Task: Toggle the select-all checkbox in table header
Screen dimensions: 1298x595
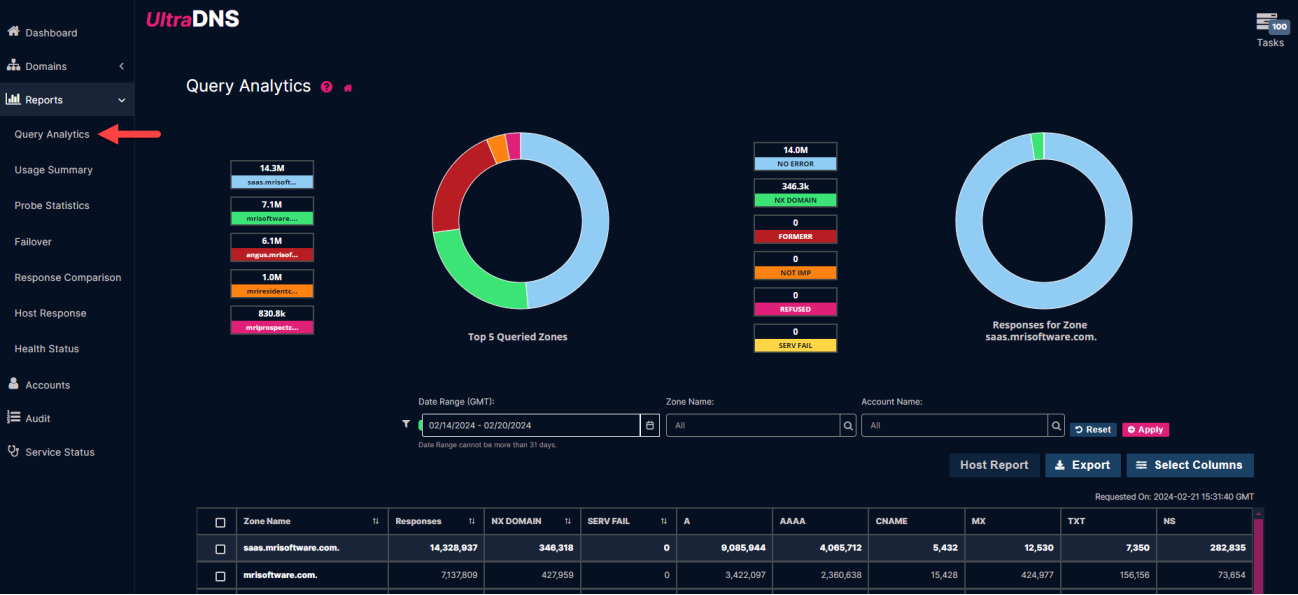Action: (220, 522)
